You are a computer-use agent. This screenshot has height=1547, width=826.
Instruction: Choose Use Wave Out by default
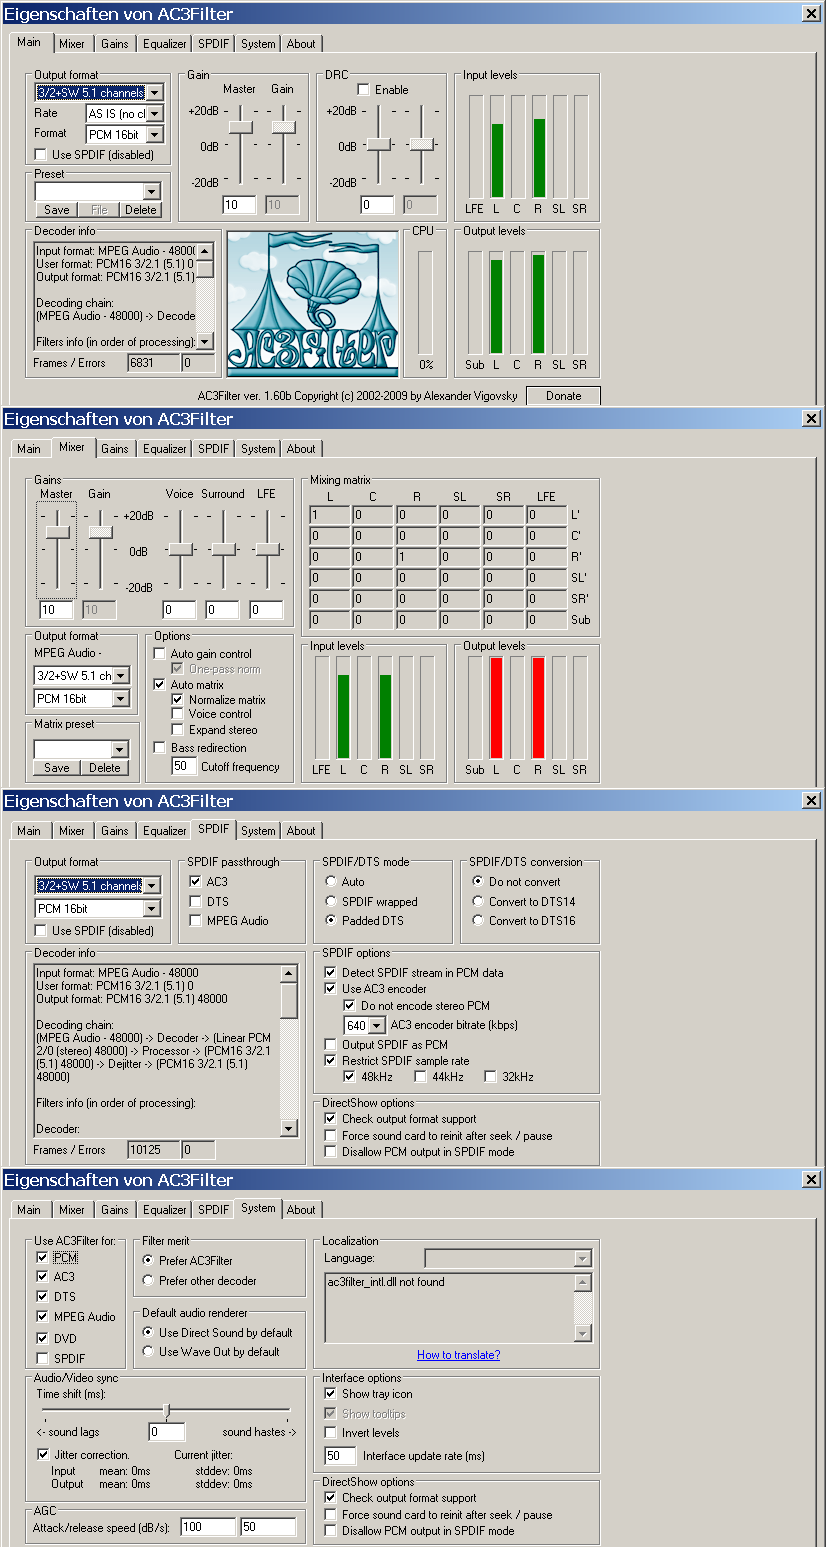click(x=148, y=1352)
